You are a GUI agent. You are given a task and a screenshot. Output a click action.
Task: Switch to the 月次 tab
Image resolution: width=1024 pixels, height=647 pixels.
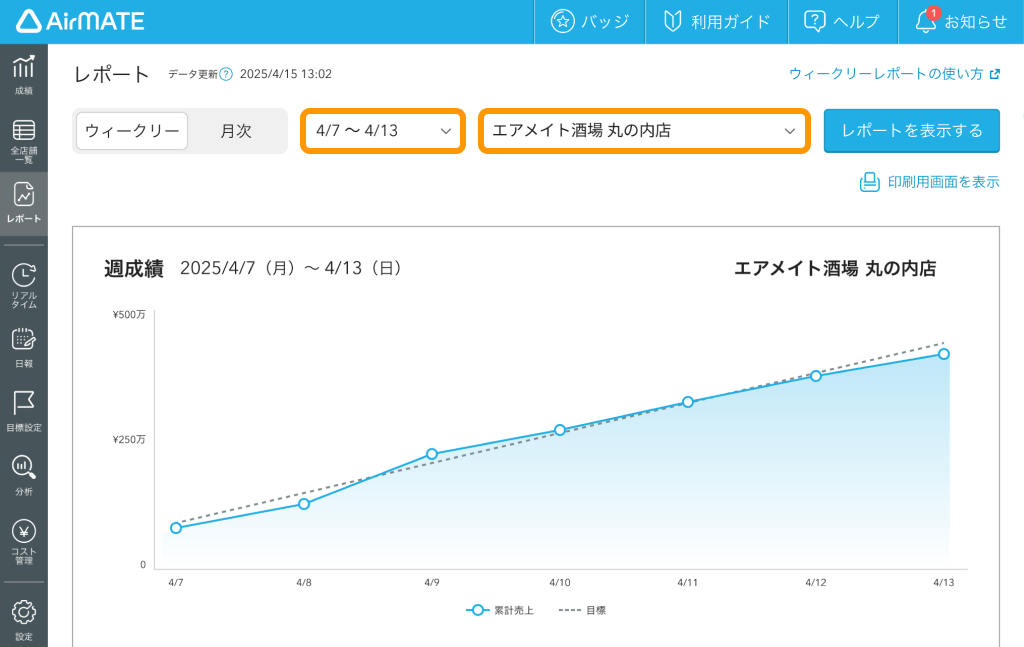click(236, 131)
